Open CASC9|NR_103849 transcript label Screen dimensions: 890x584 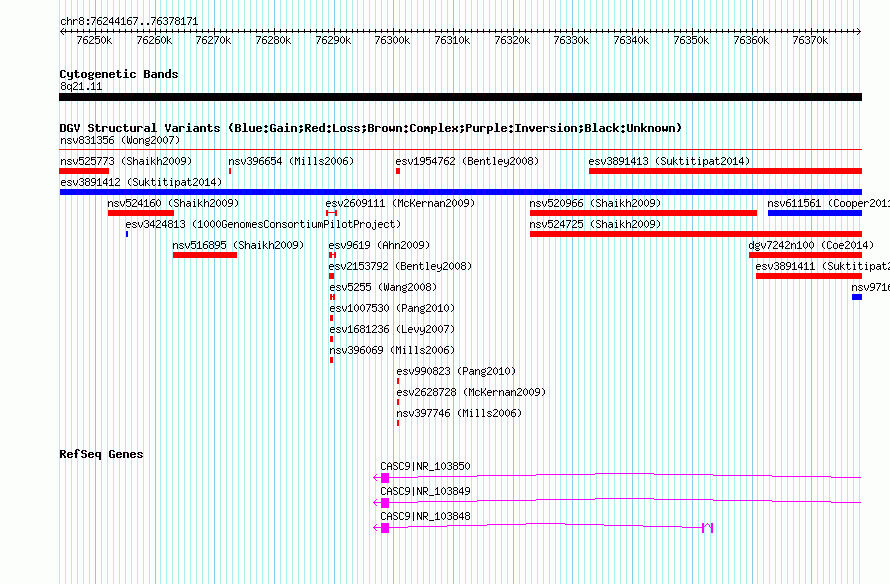point(425,491)
